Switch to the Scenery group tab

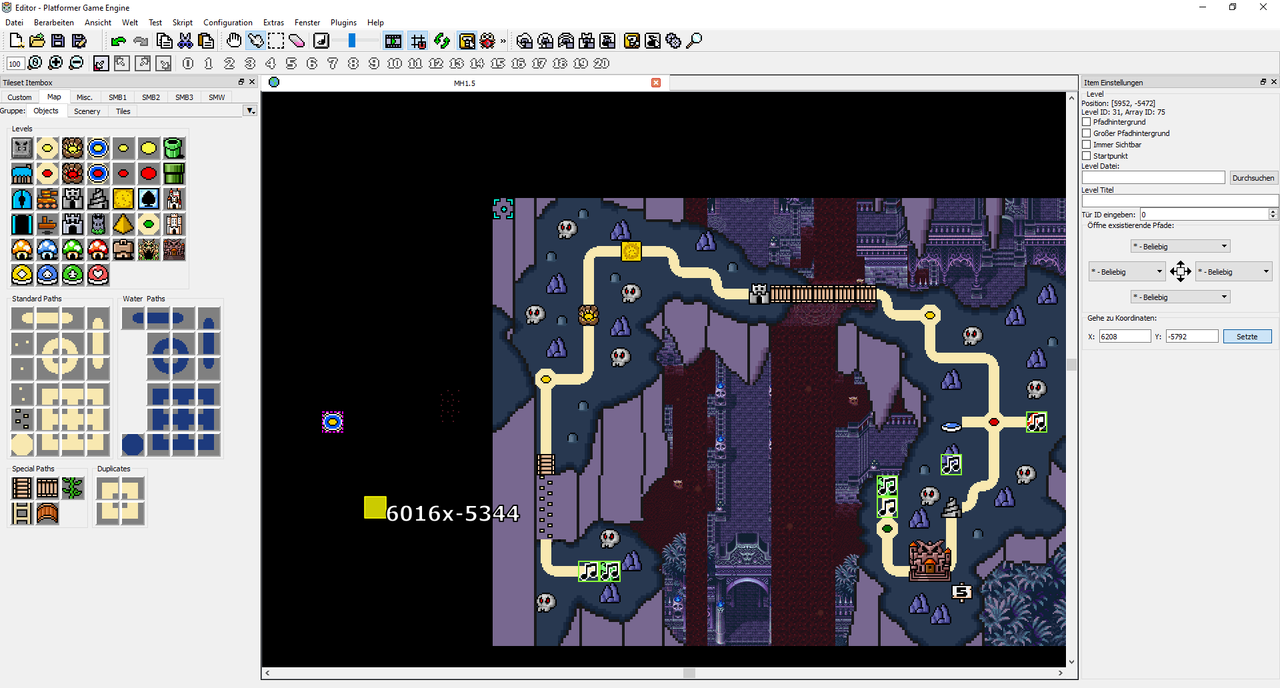[x=87, y=111]
